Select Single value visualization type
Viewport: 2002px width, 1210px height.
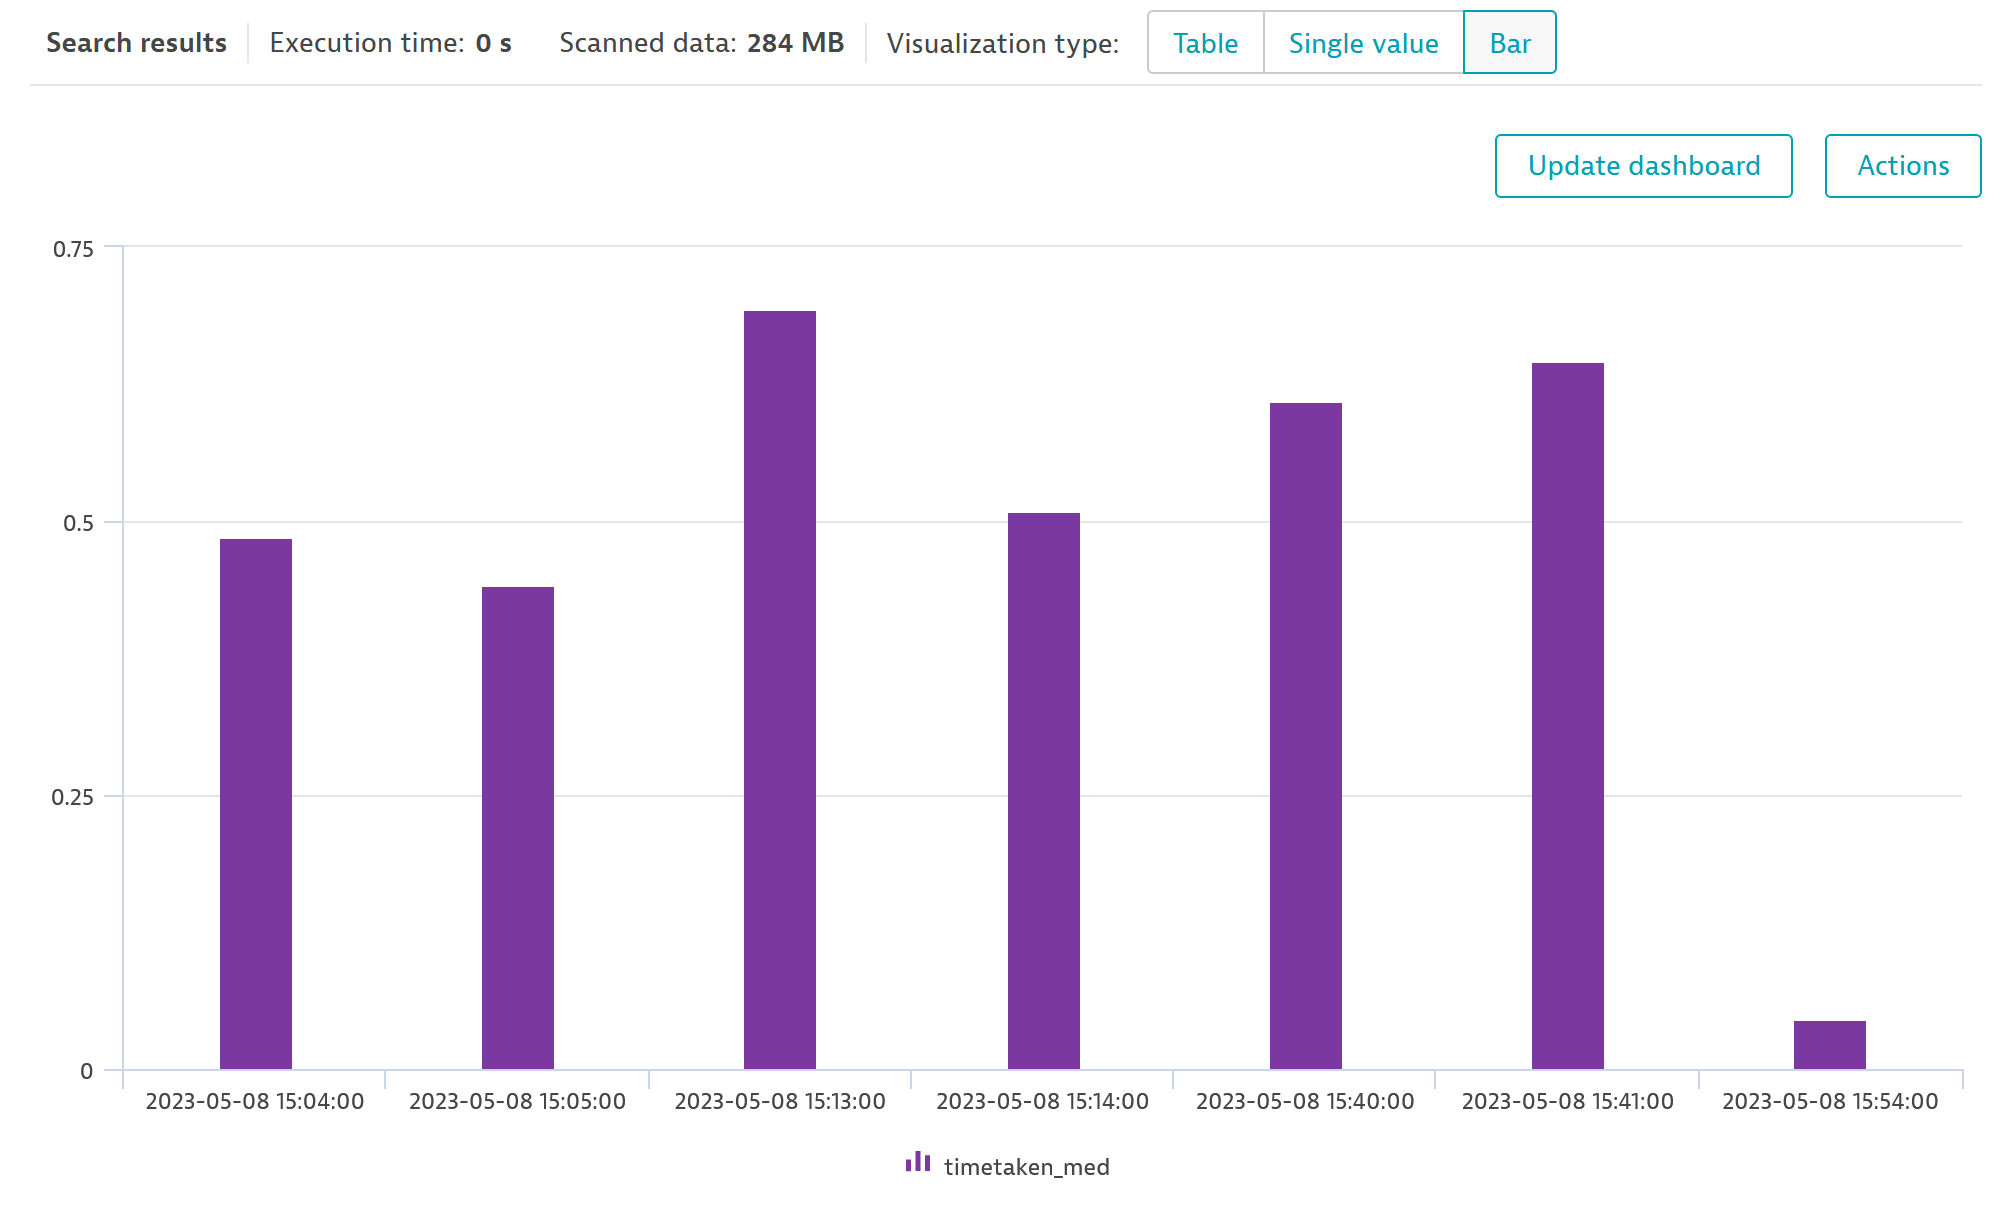(1363, 43)
